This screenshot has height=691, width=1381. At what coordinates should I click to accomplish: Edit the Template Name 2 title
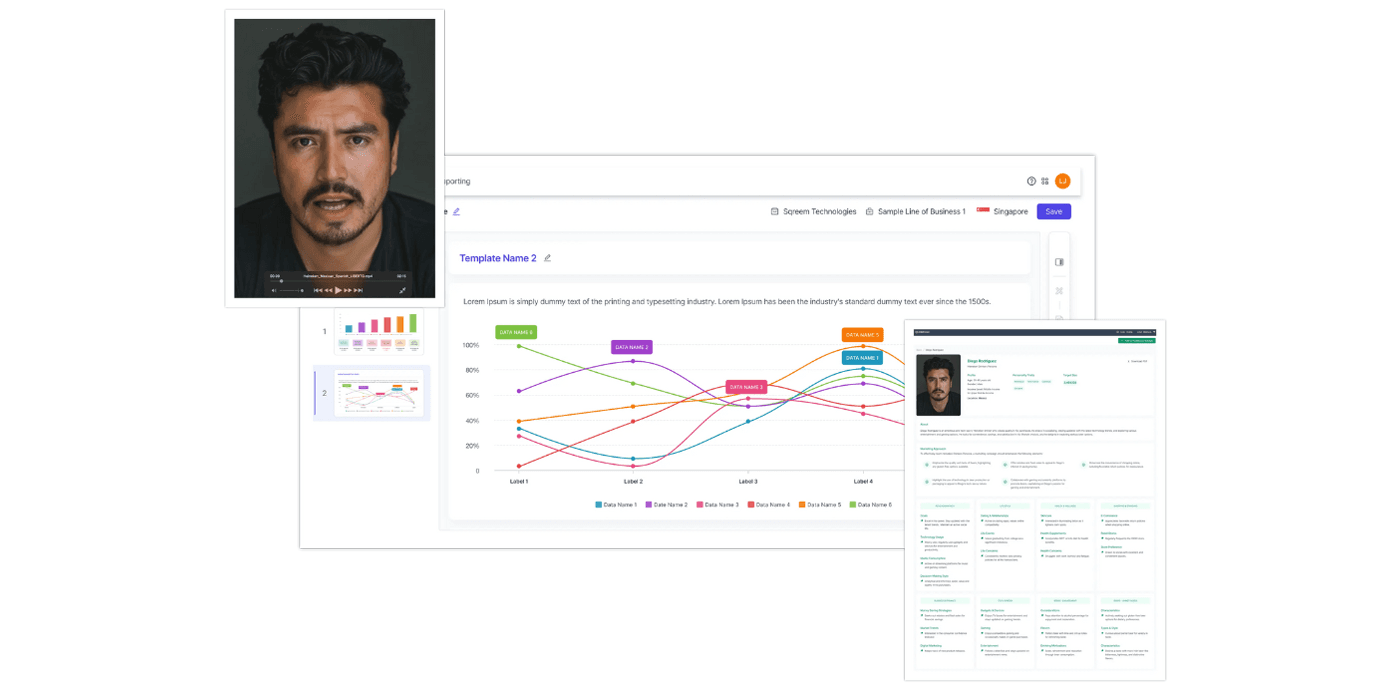coord(547,258)
